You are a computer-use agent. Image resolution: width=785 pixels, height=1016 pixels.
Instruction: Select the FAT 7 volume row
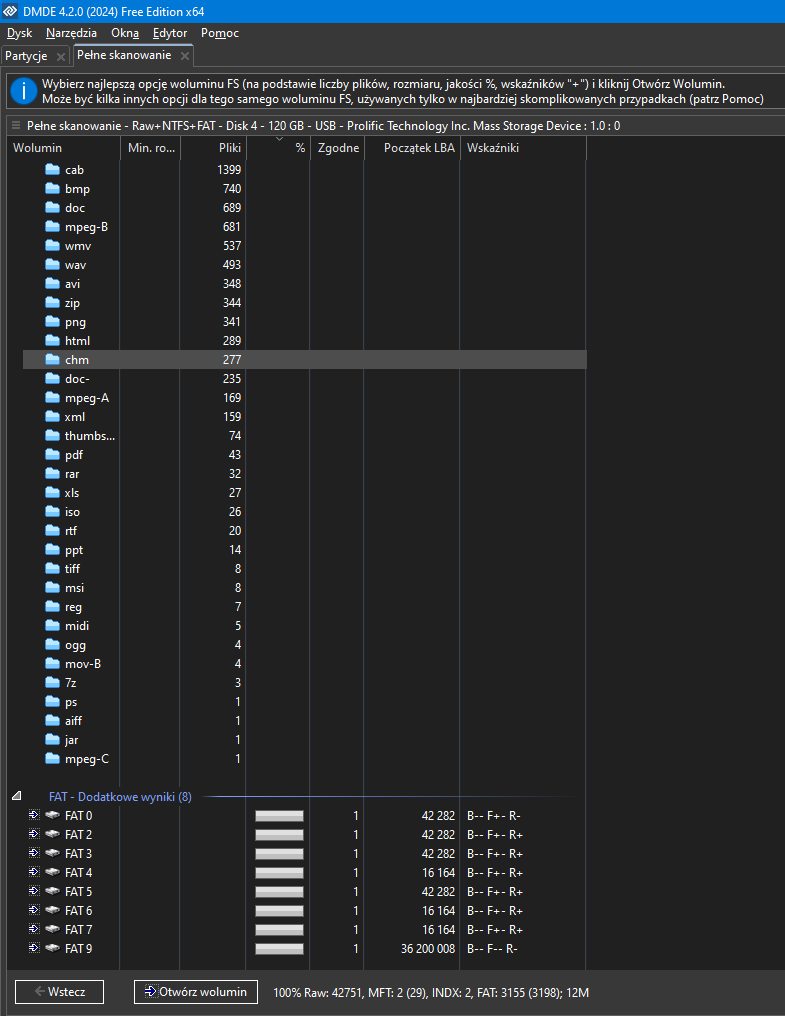point(305,929)
